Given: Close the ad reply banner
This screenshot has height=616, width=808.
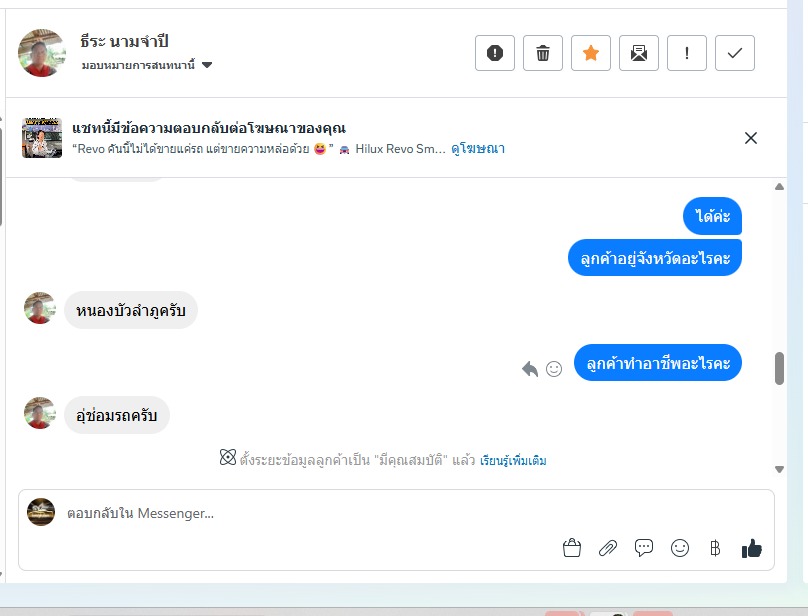Looking at the screenshot, I should (x=751, y=138).
